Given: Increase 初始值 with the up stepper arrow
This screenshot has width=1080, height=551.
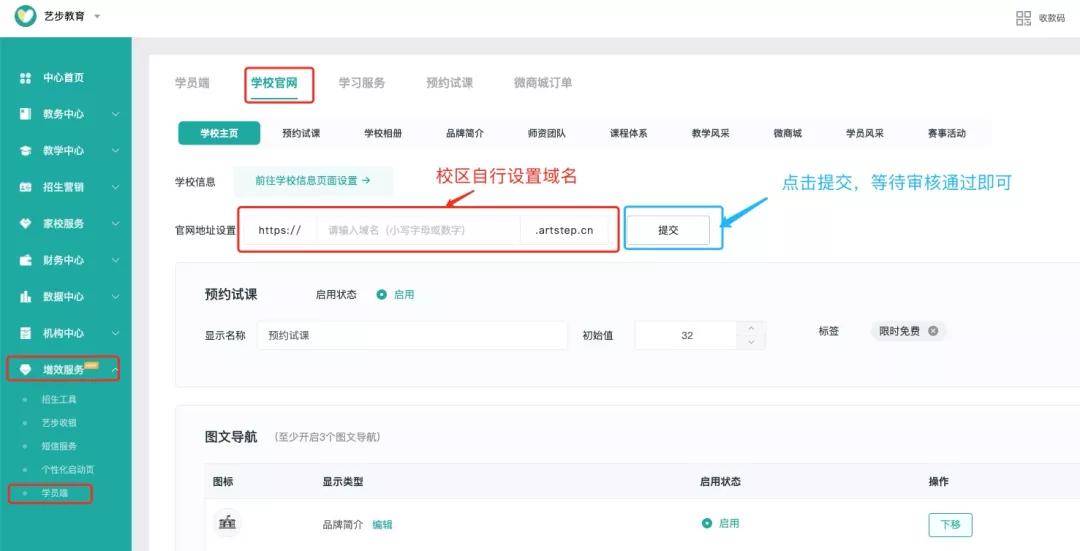Looking at the screenshot, I should click(x=751, y=329).
